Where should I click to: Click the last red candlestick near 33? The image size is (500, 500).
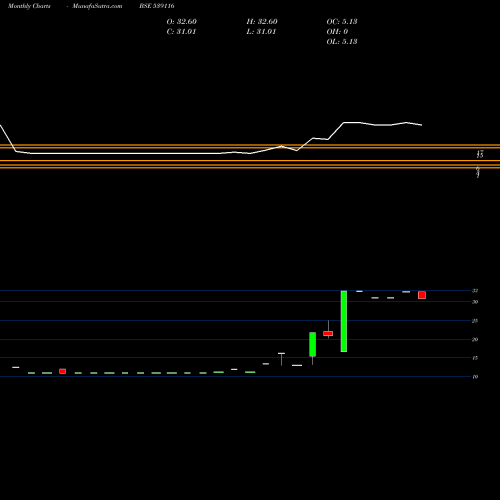422,295
